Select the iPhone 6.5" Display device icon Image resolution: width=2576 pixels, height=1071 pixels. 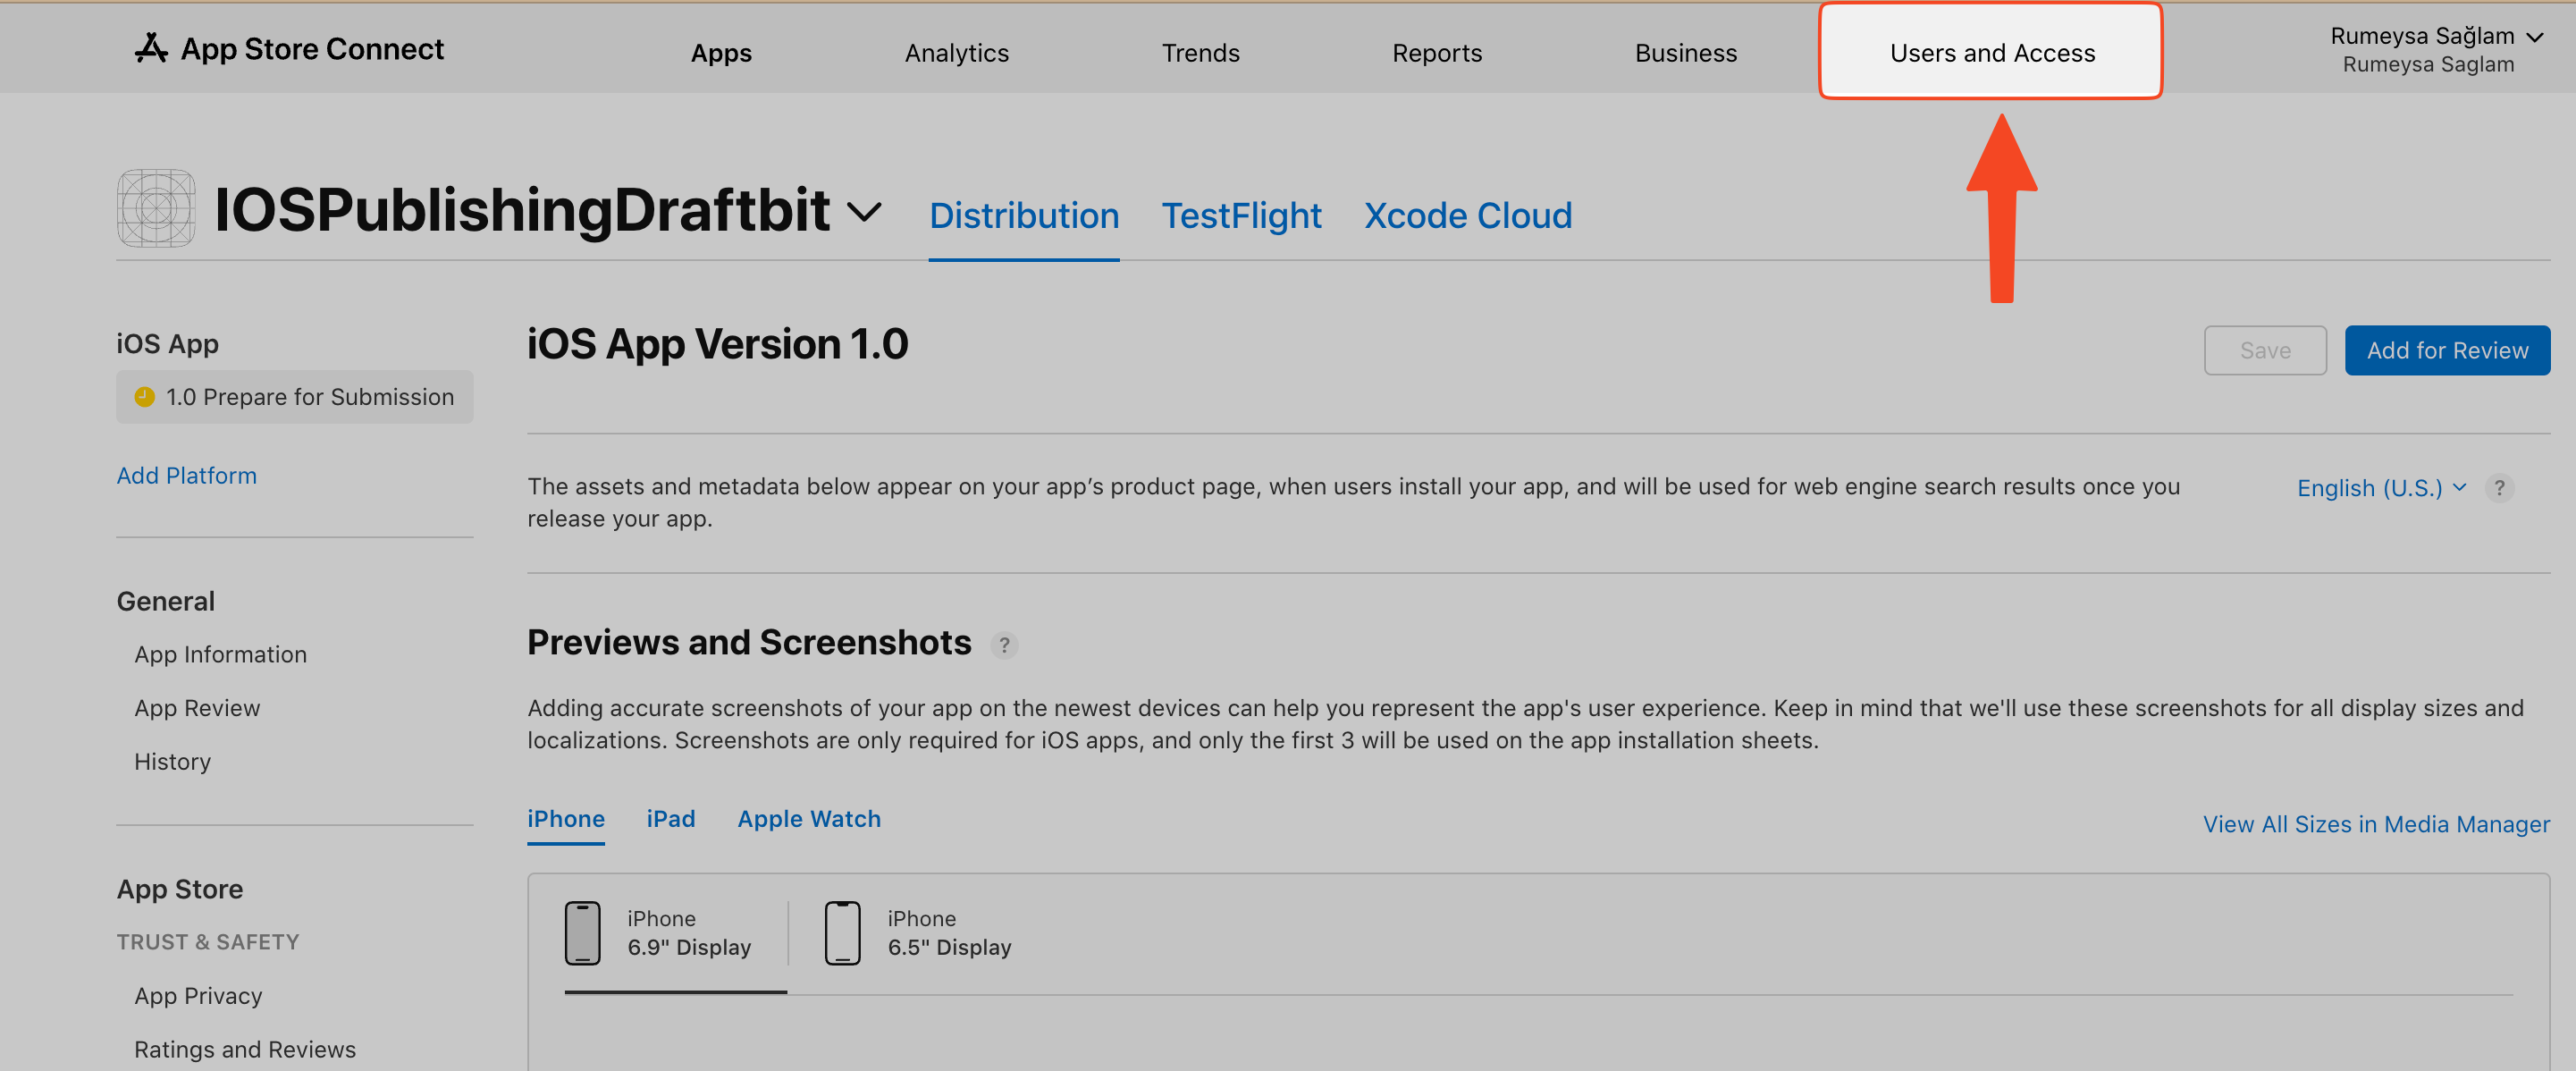(843, 932)
